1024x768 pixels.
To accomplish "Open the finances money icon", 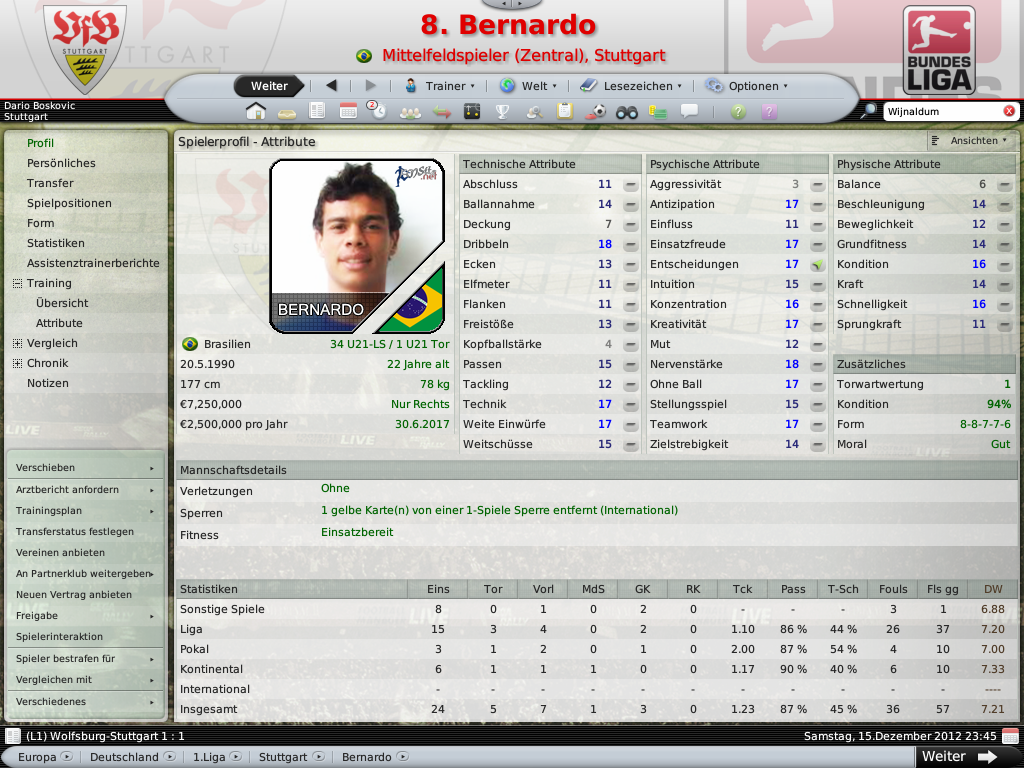I will [657, 112].
